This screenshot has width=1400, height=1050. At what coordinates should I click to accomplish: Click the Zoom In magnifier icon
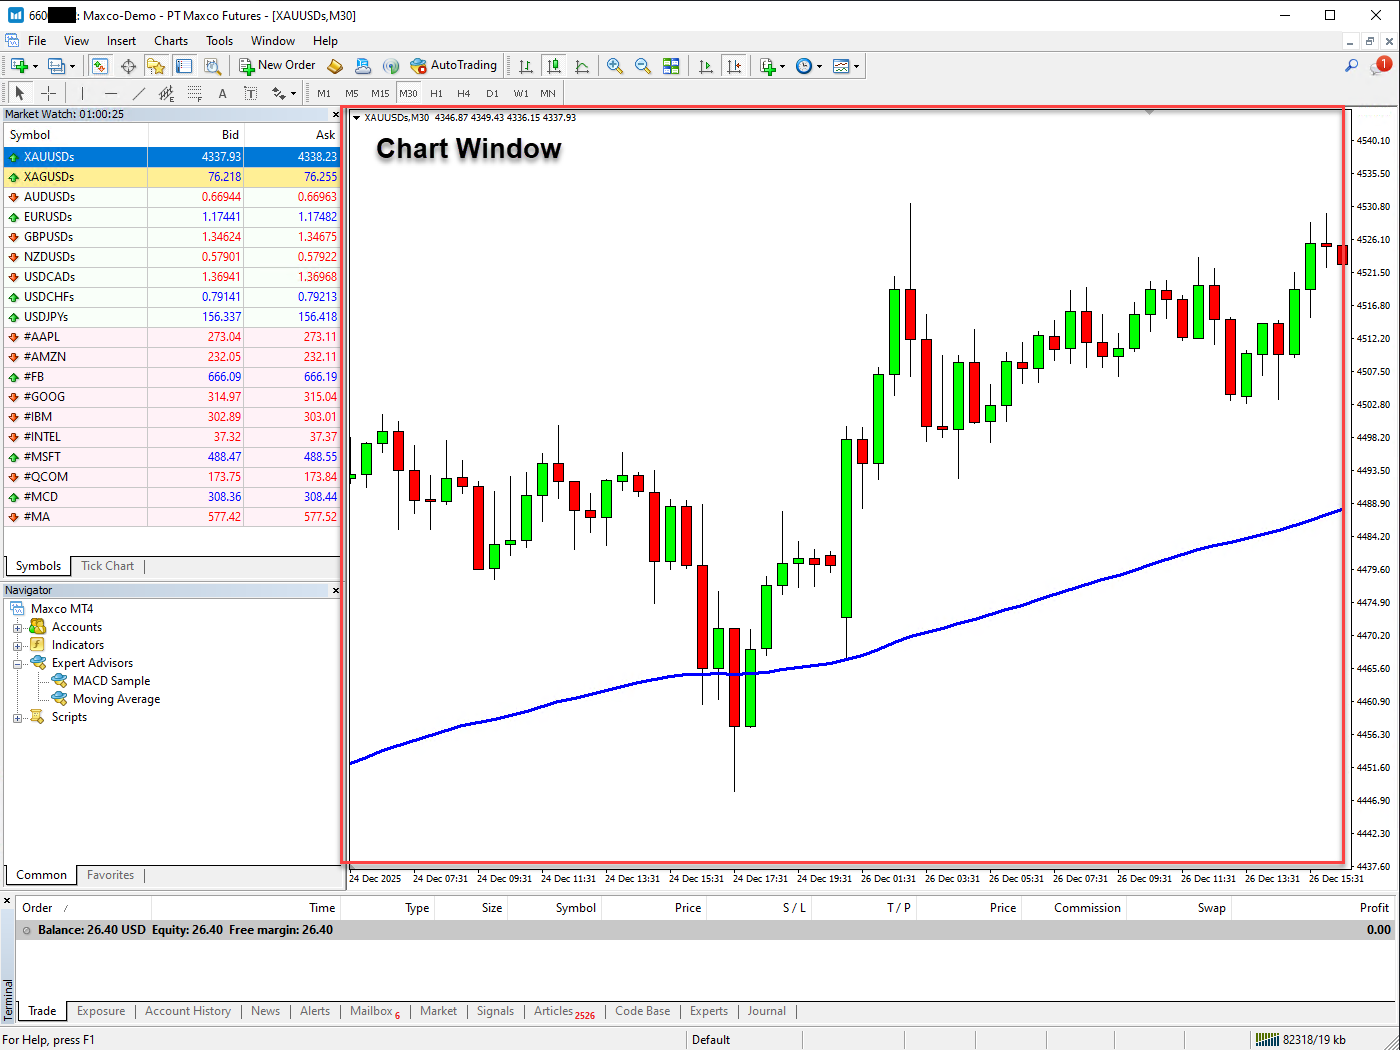click(615, 66)
